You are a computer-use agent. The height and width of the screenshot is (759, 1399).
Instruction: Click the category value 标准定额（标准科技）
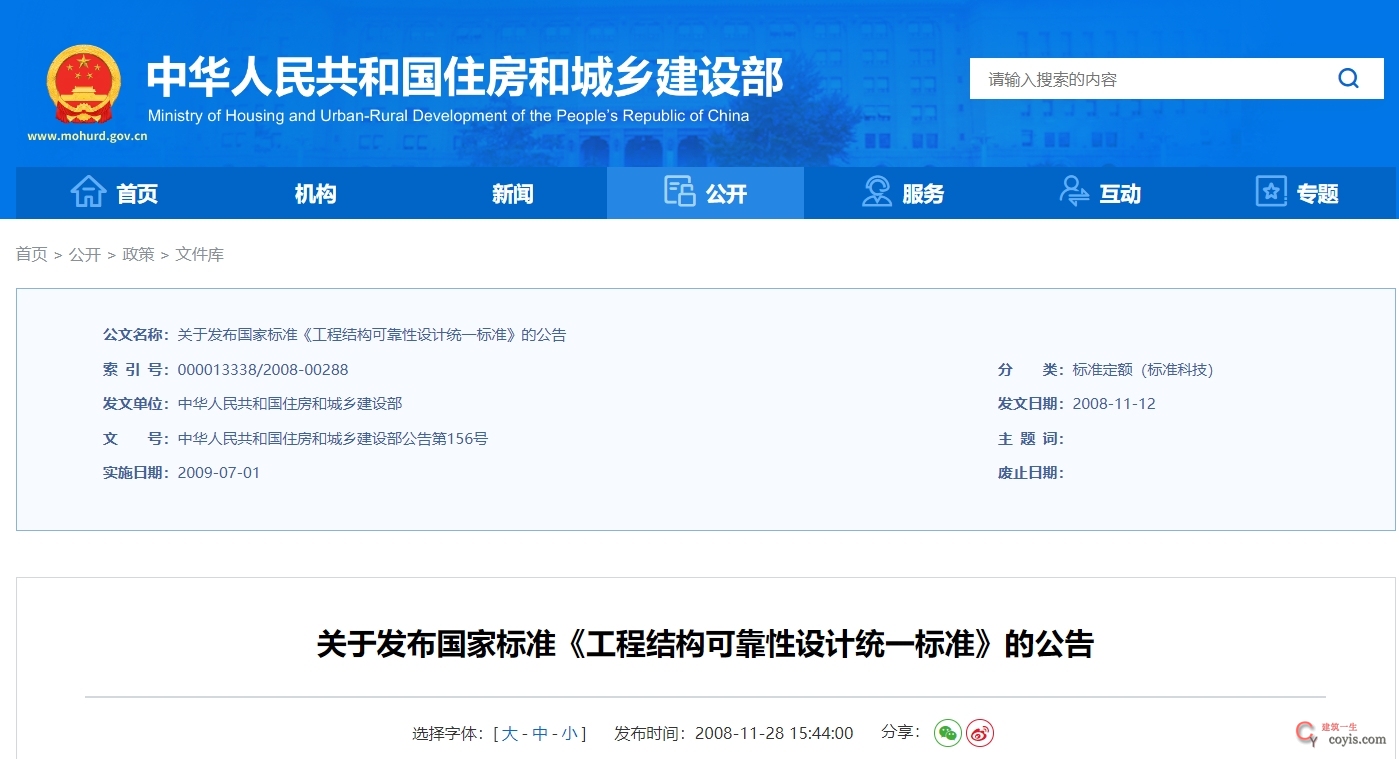click(x=1143, y=369)
